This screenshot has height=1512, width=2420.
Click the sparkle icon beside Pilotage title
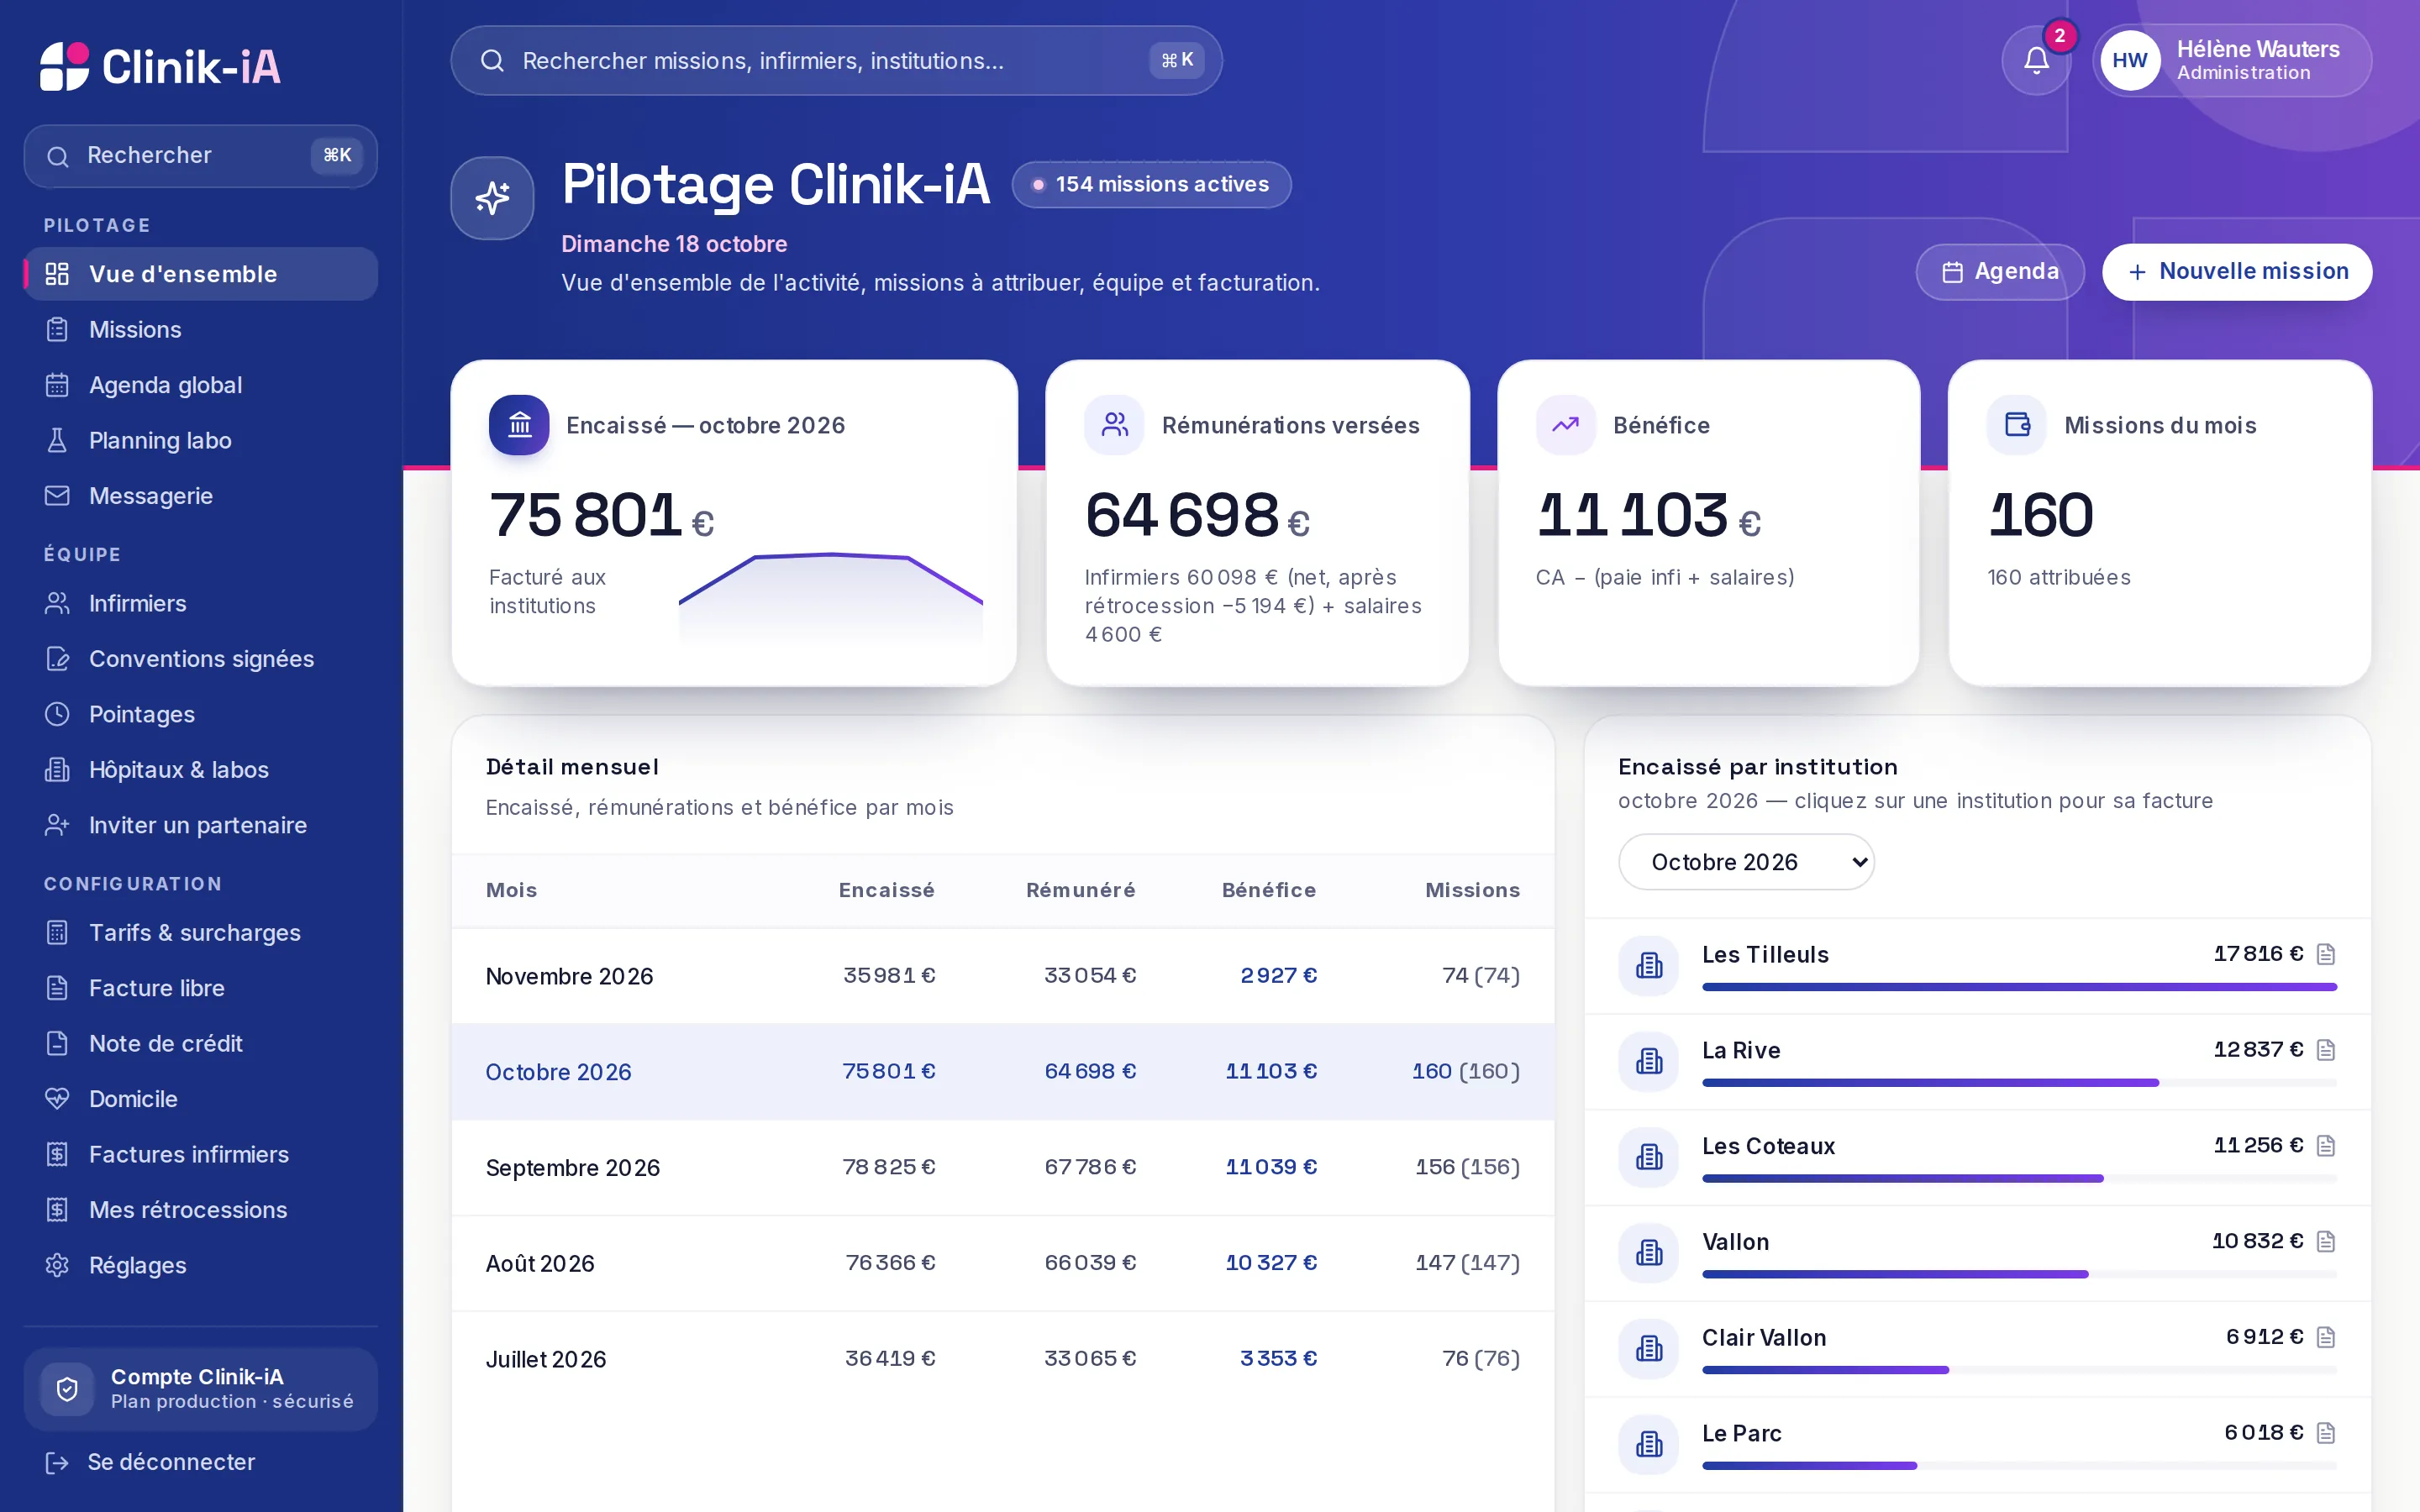492,198
